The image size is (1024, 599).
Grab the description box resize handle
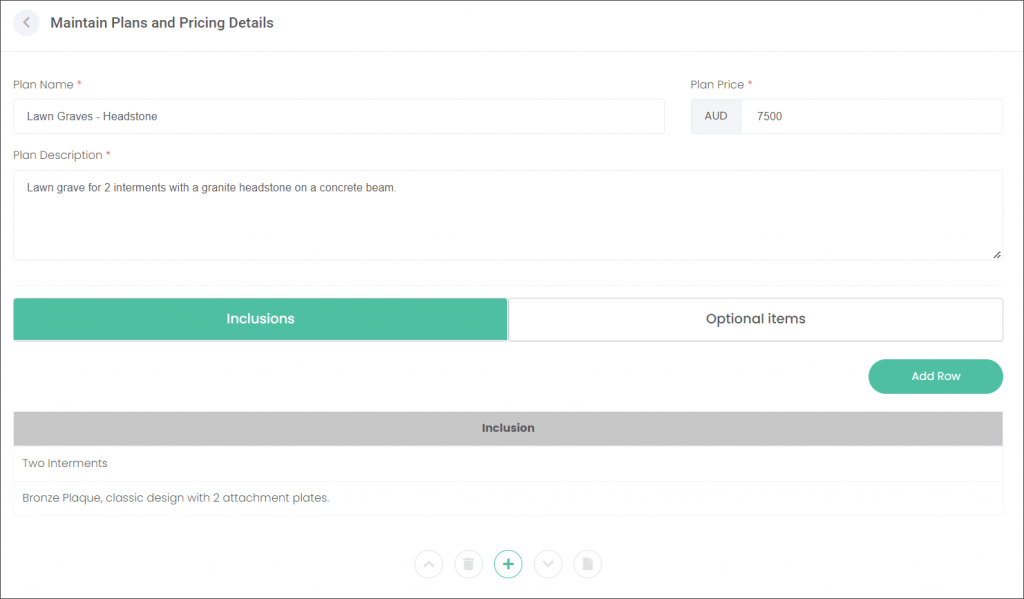997,255
